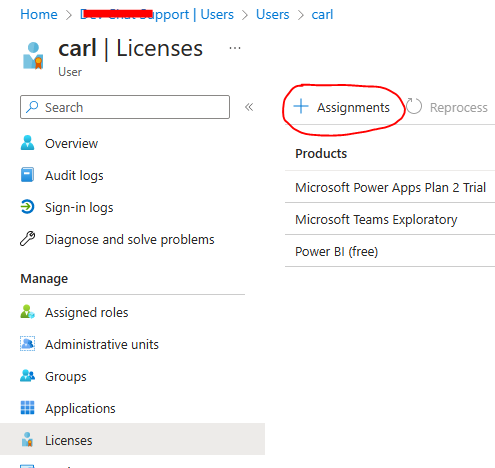The width and height of the screenshot is (495, 468).
Task: Open Audit logs menu item
Action: coord(74,175)
